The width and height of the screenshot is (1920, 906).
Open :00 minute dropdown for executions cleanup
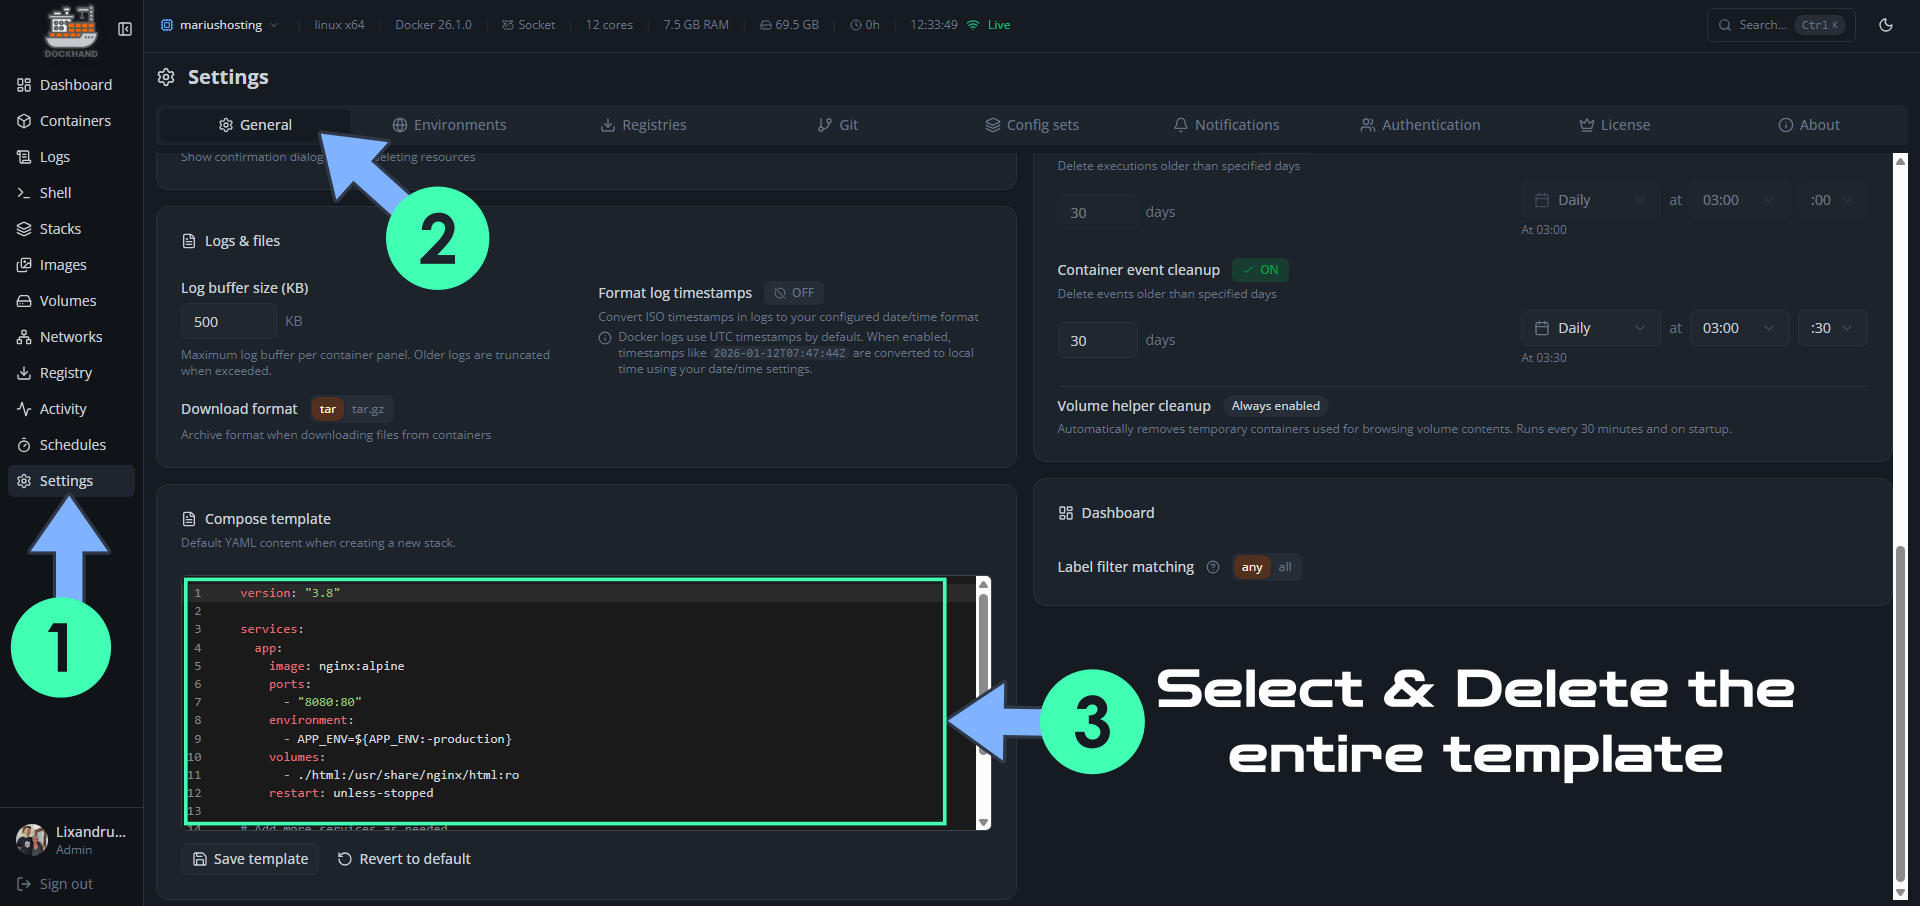(x=1832, y=200)
